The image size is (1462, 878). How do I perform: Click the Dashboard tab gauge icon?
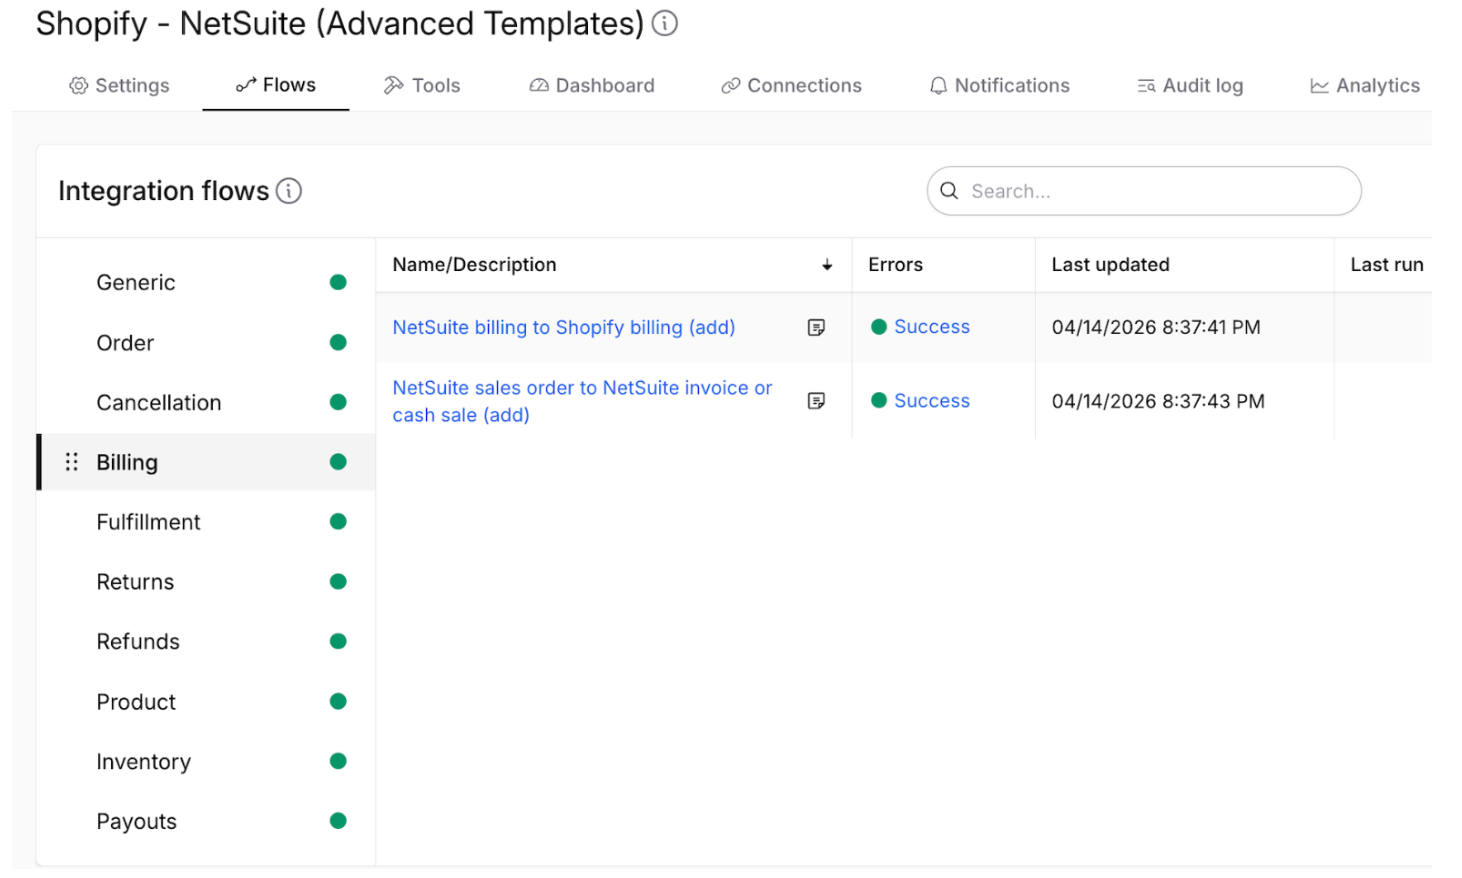click(539, 86)
